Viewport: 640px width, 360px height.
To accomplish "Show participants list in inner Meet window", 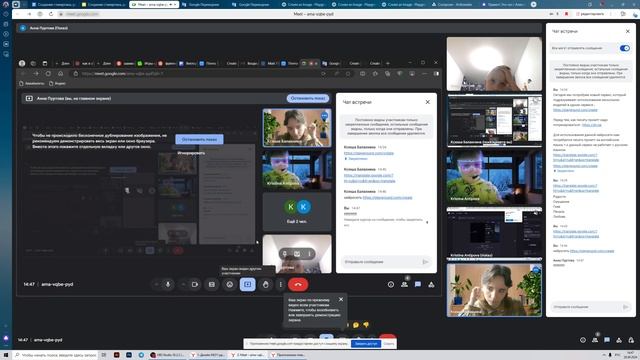I will coord(404,284).
